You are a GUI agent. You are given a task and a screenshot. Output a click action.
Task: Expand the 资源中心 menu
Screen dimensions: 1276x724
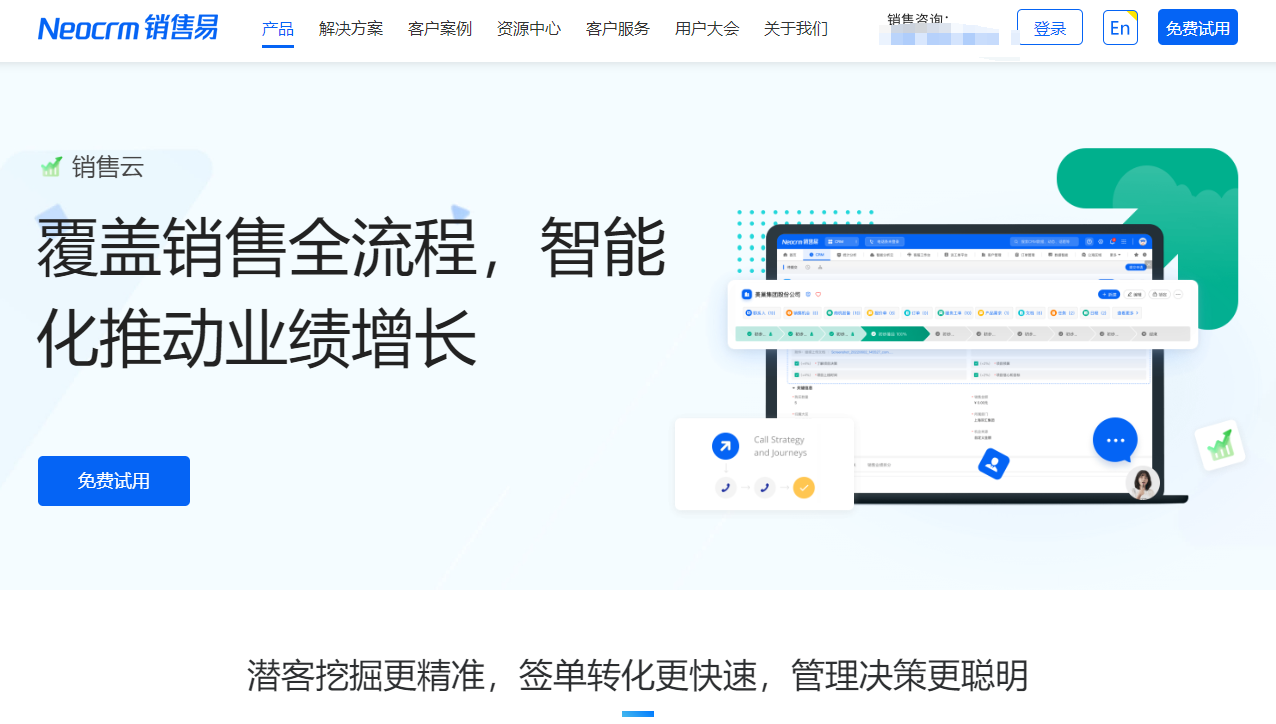(529, 28)
